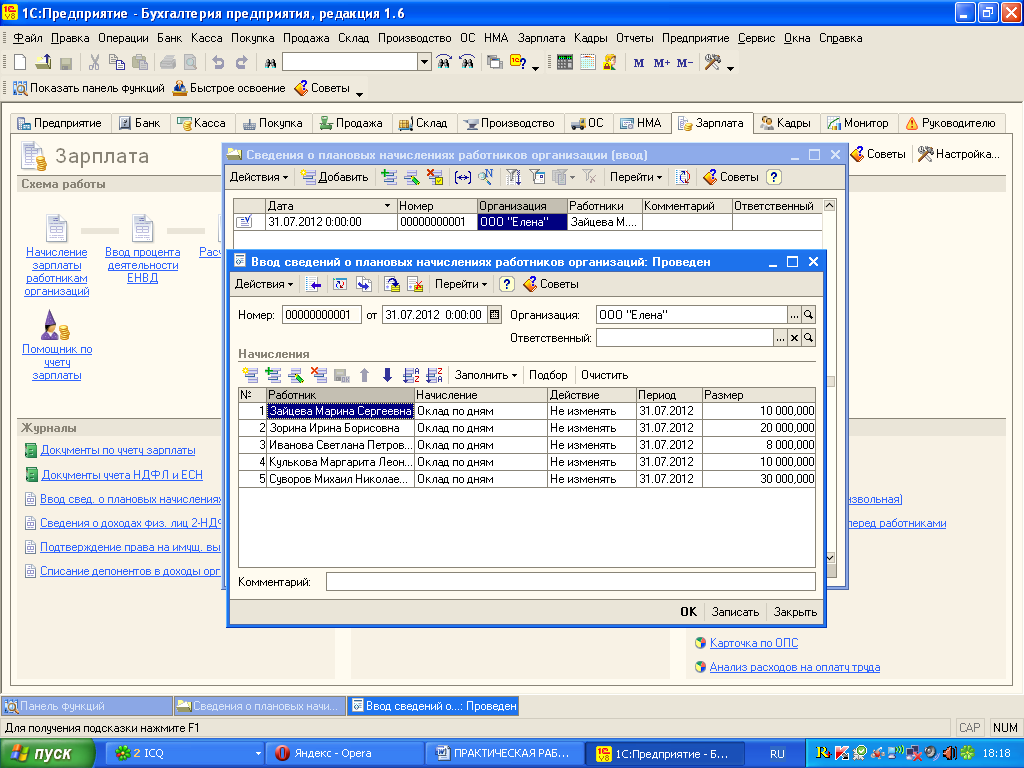Viewport: 1024px width, 768px height.
Task: Switch to Яндекс - Opera taskbar item
Action: coord(347,753)
